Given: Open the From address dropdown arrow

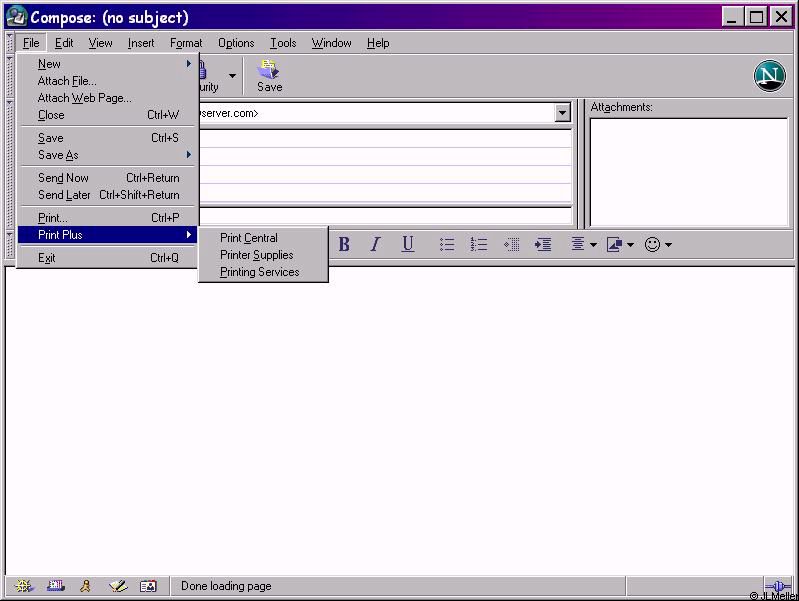Looking at the screenshot, I should point(562,113).
